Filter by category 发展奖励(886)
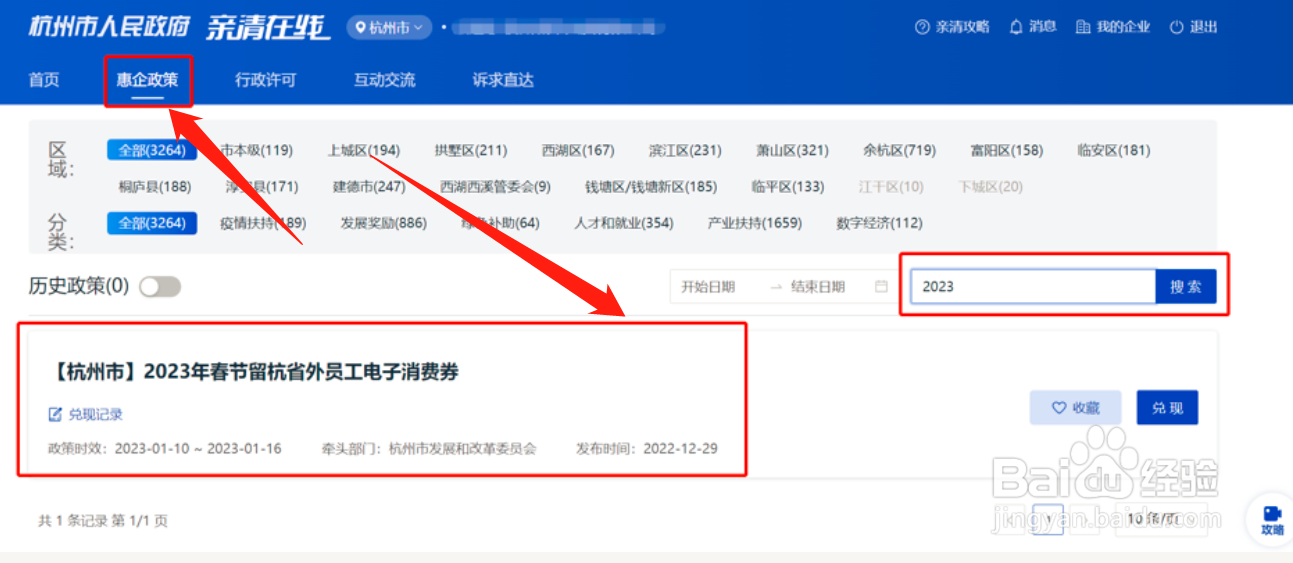Screen dimensions: 1293x563 pyautogui.click(x=383, y=223)
